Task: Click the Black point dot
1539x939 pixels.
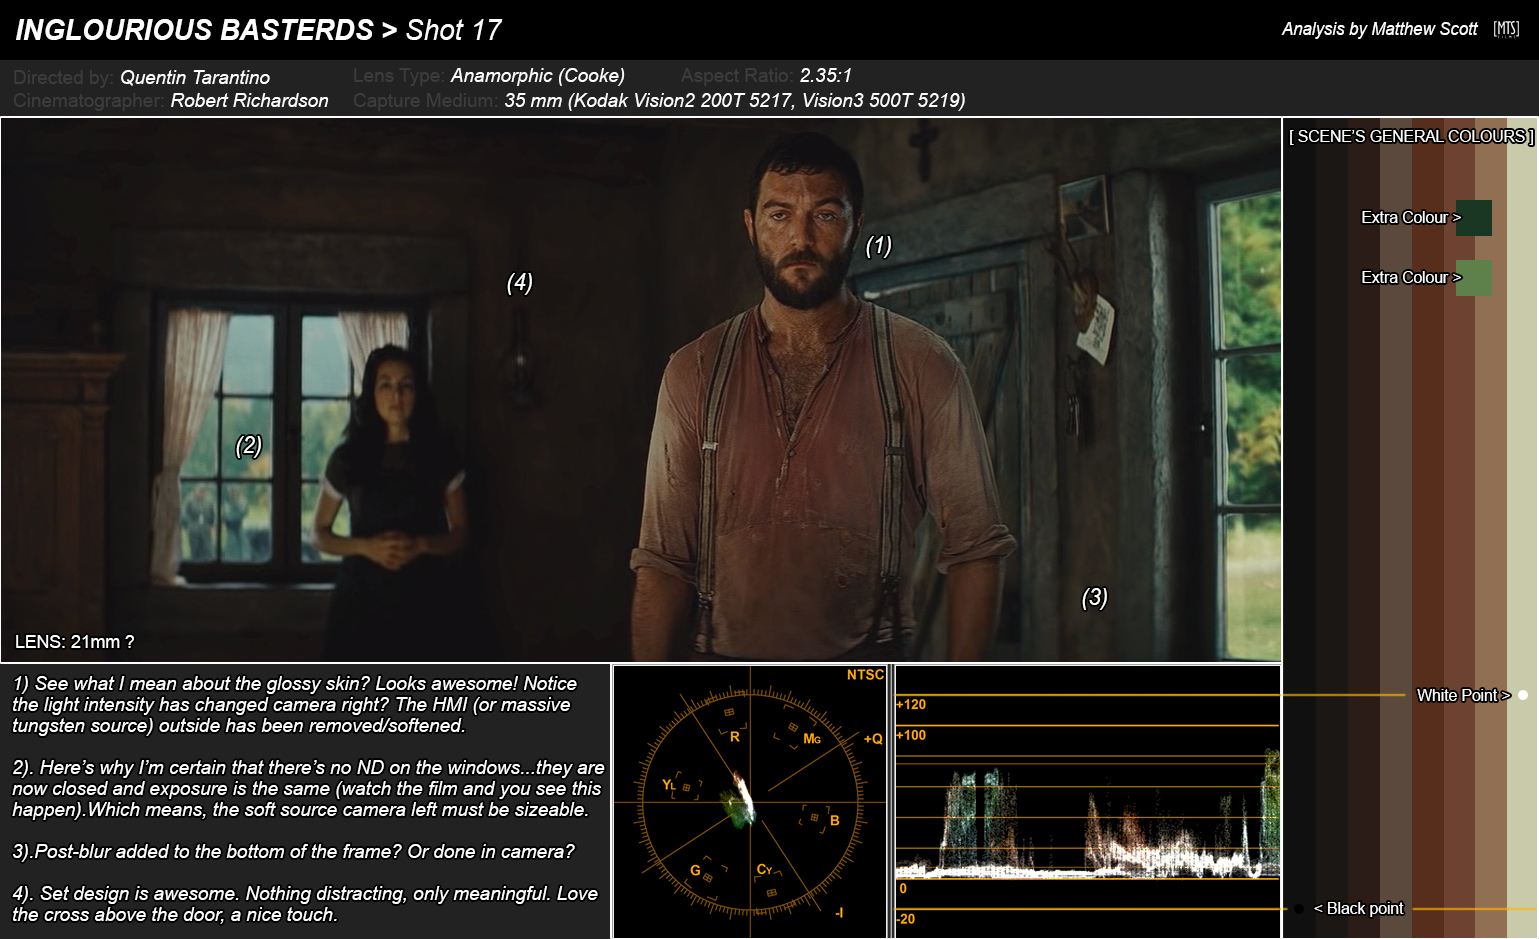Action: click(x=1298, y=909)
